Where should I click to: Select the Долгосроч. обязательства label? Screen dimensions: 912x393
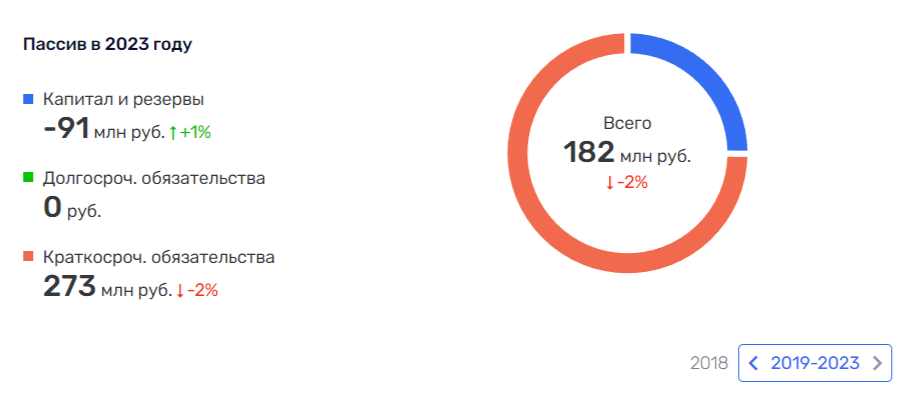pos(154,178)
